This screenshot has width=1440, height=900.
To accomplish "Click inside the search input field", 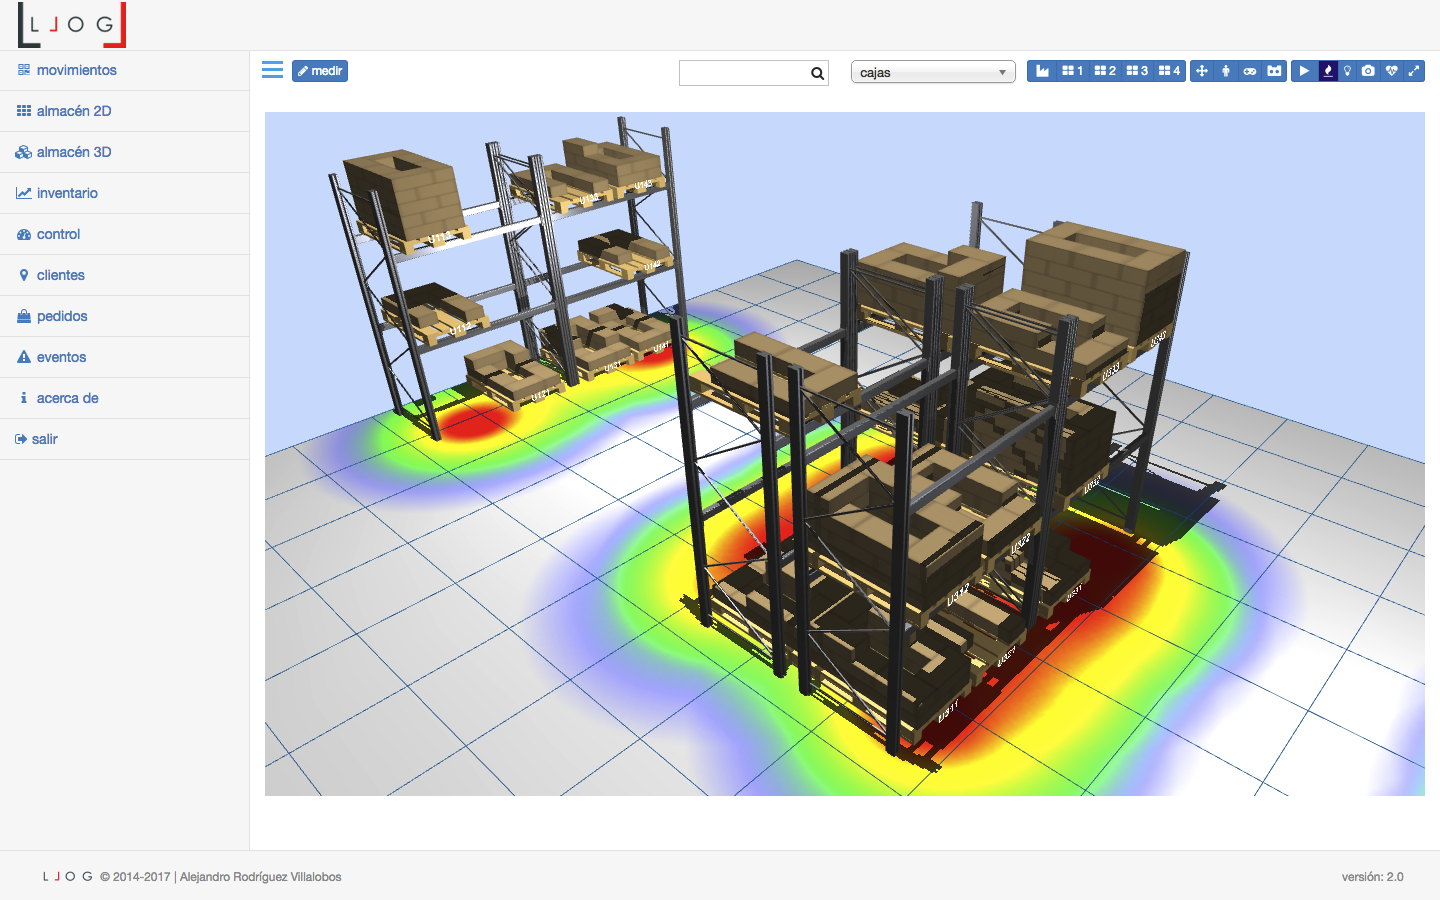I will click(x=744, y=73).
